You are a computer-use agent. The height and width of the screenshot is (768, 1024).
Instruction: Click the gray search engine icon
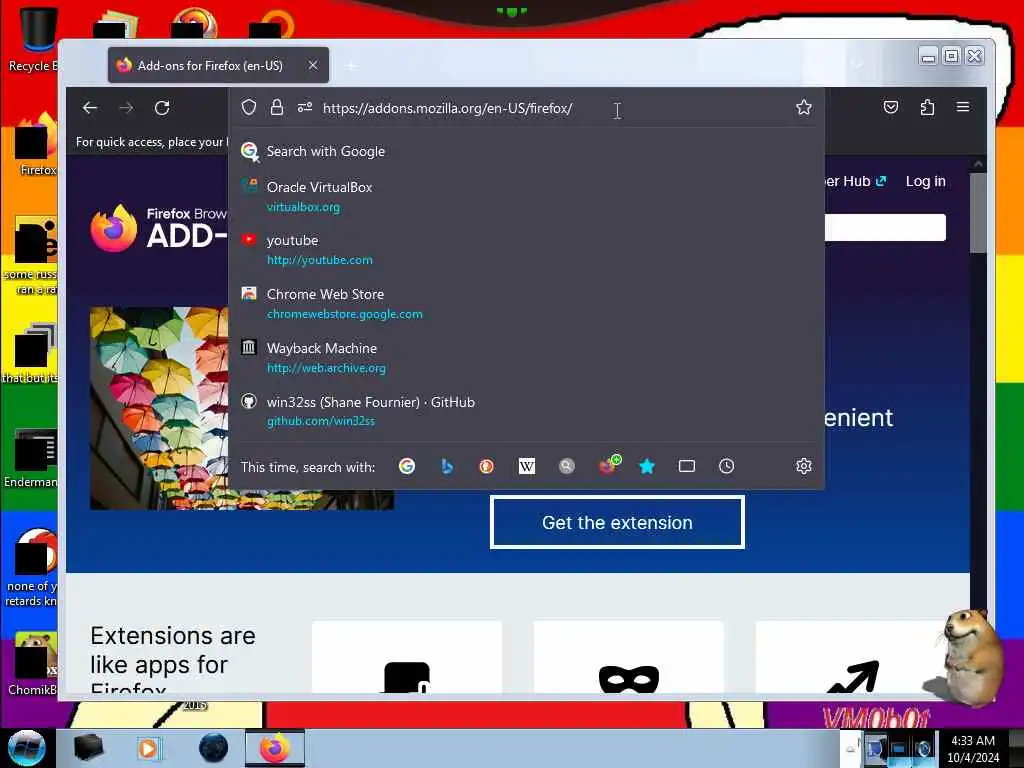tap(567, 466)
